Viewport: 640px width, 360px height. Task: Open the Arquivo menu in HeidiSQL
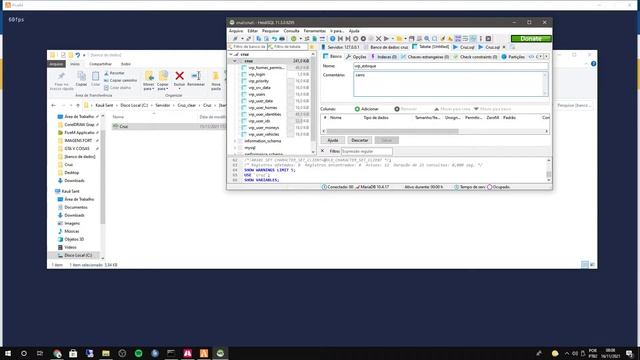pyautogui.click(x=236, y=31)
